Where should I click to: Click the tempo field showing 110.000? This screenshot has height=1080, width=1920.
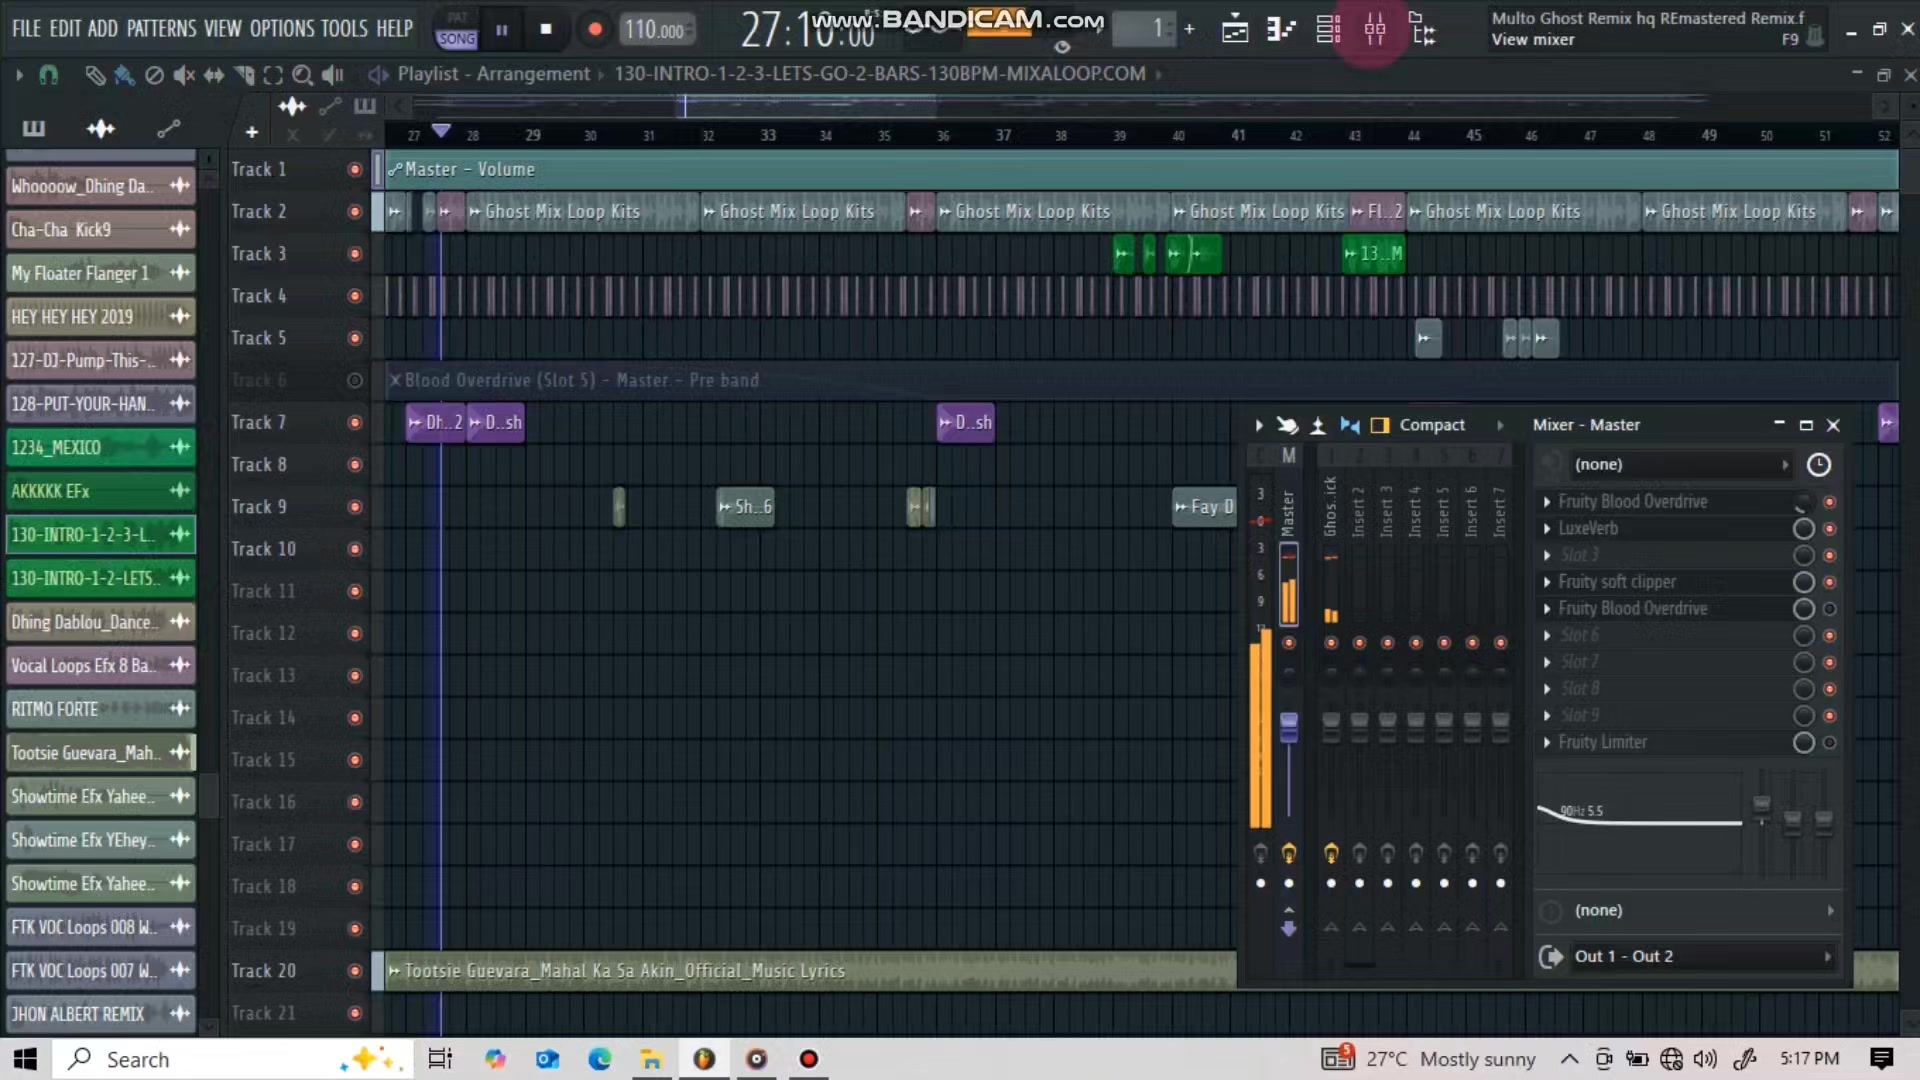(655, 30)
